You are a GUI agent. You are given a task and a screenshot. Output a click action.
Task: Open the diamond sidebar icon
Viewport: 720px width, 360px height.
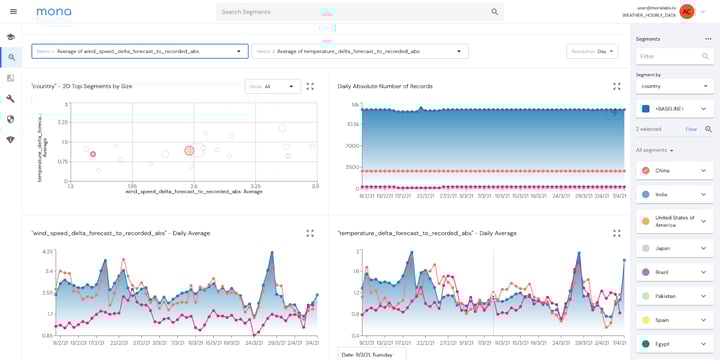[11, 140]
